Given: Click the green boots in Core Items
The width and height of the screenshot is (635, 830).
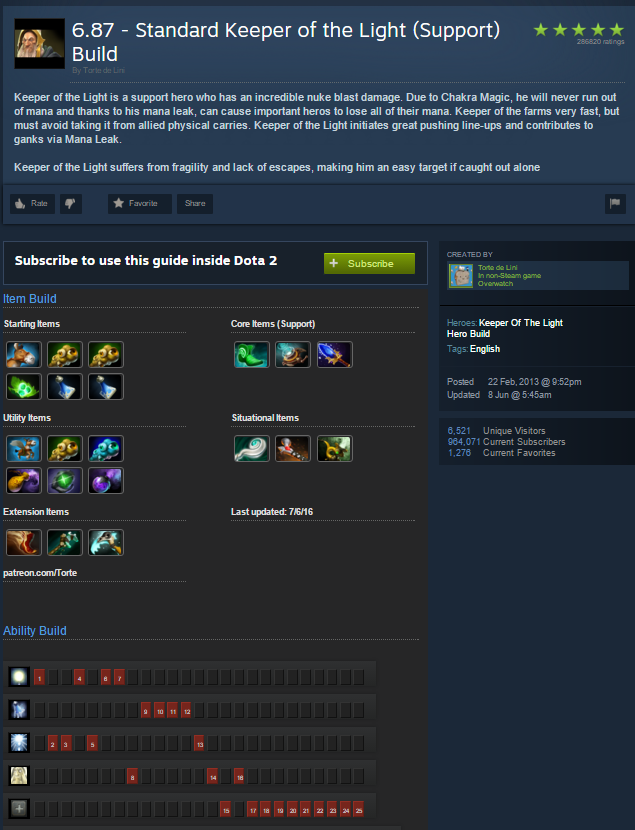Looking at the screenshot, I should (252, 355).
